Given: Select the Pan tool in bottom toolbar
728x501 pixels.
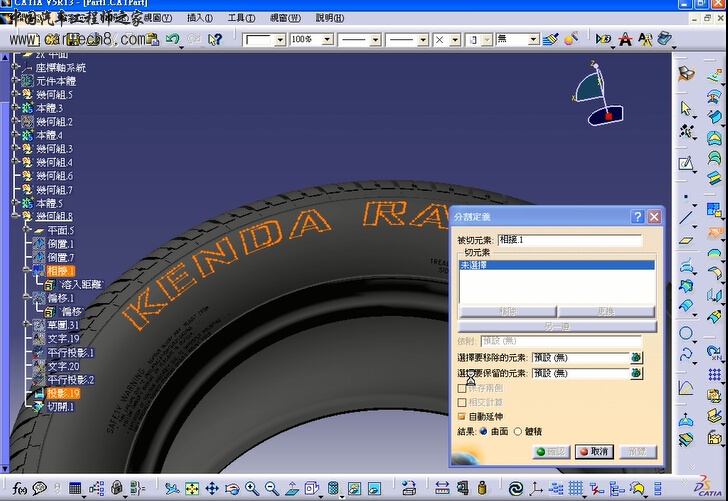Looking at the screenshot, I should click(x=212, y=489).
